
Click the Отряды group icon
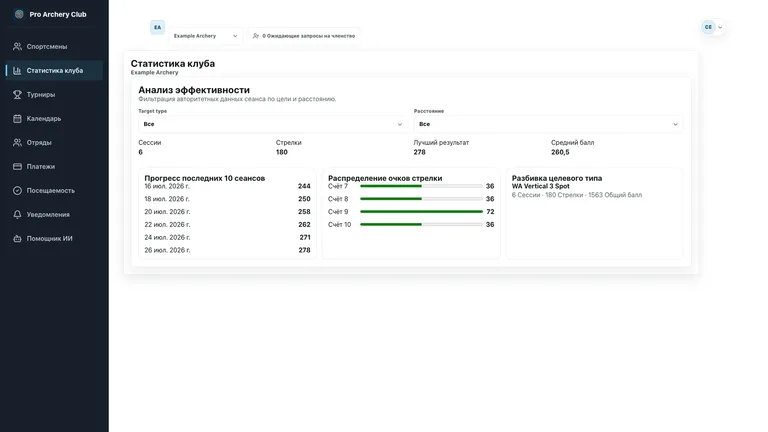(17, 143)
